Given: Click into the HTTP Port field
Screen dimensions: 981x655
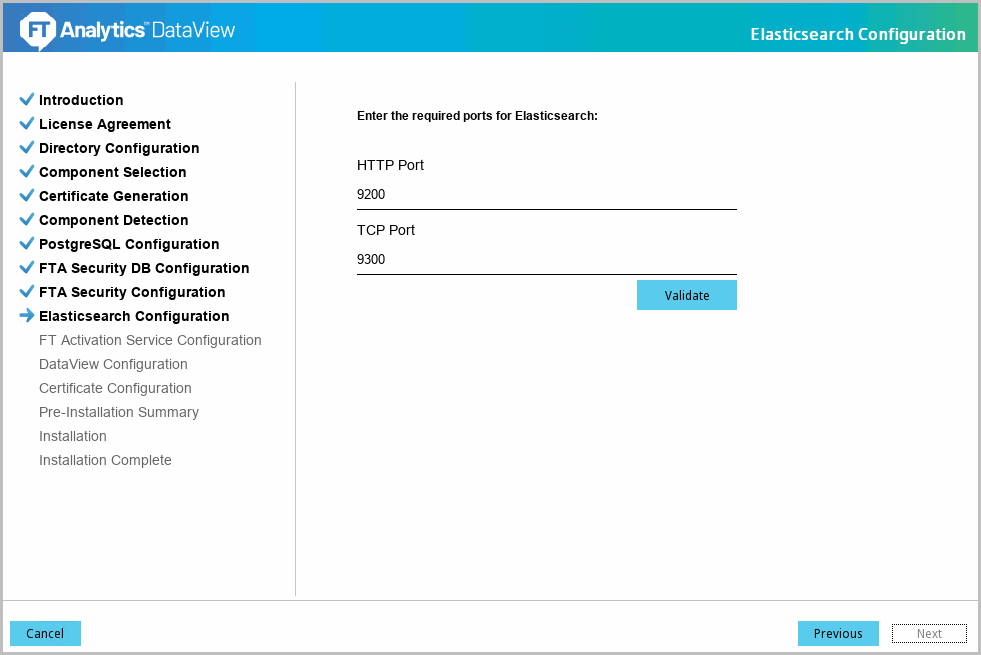Looking at the screenshot, I should click(x=546, y=195).
